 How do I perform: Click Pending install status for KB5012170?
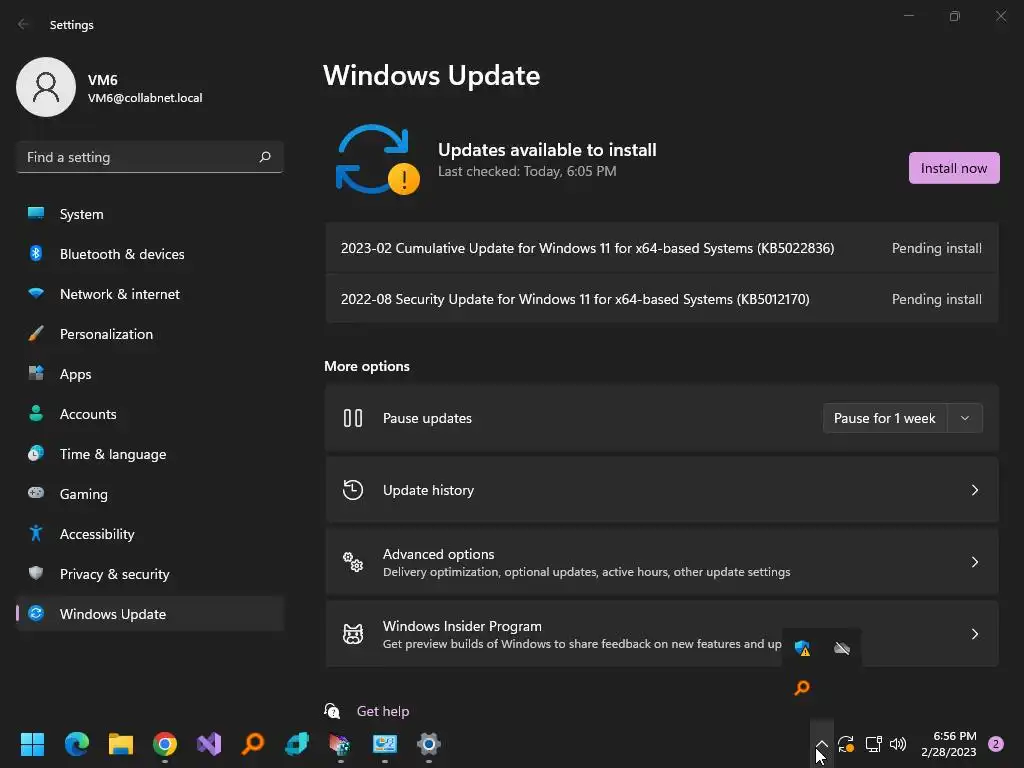[936, 299]
